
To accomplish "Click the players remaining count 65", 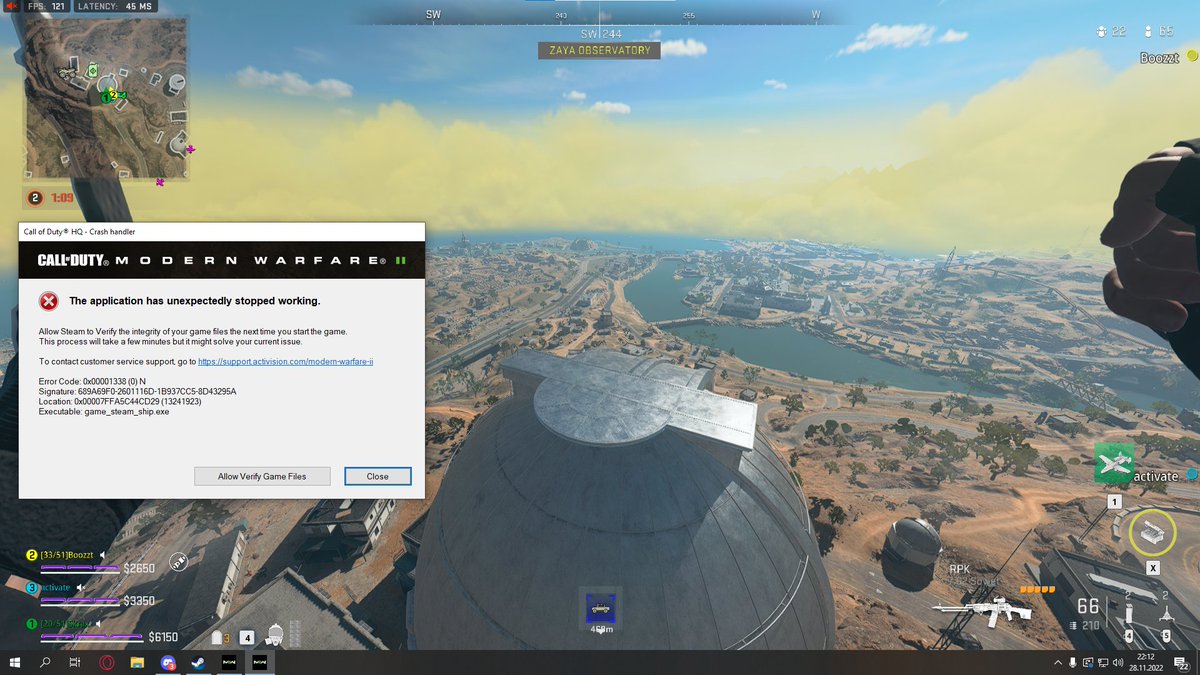I will tap(1166, 32).
